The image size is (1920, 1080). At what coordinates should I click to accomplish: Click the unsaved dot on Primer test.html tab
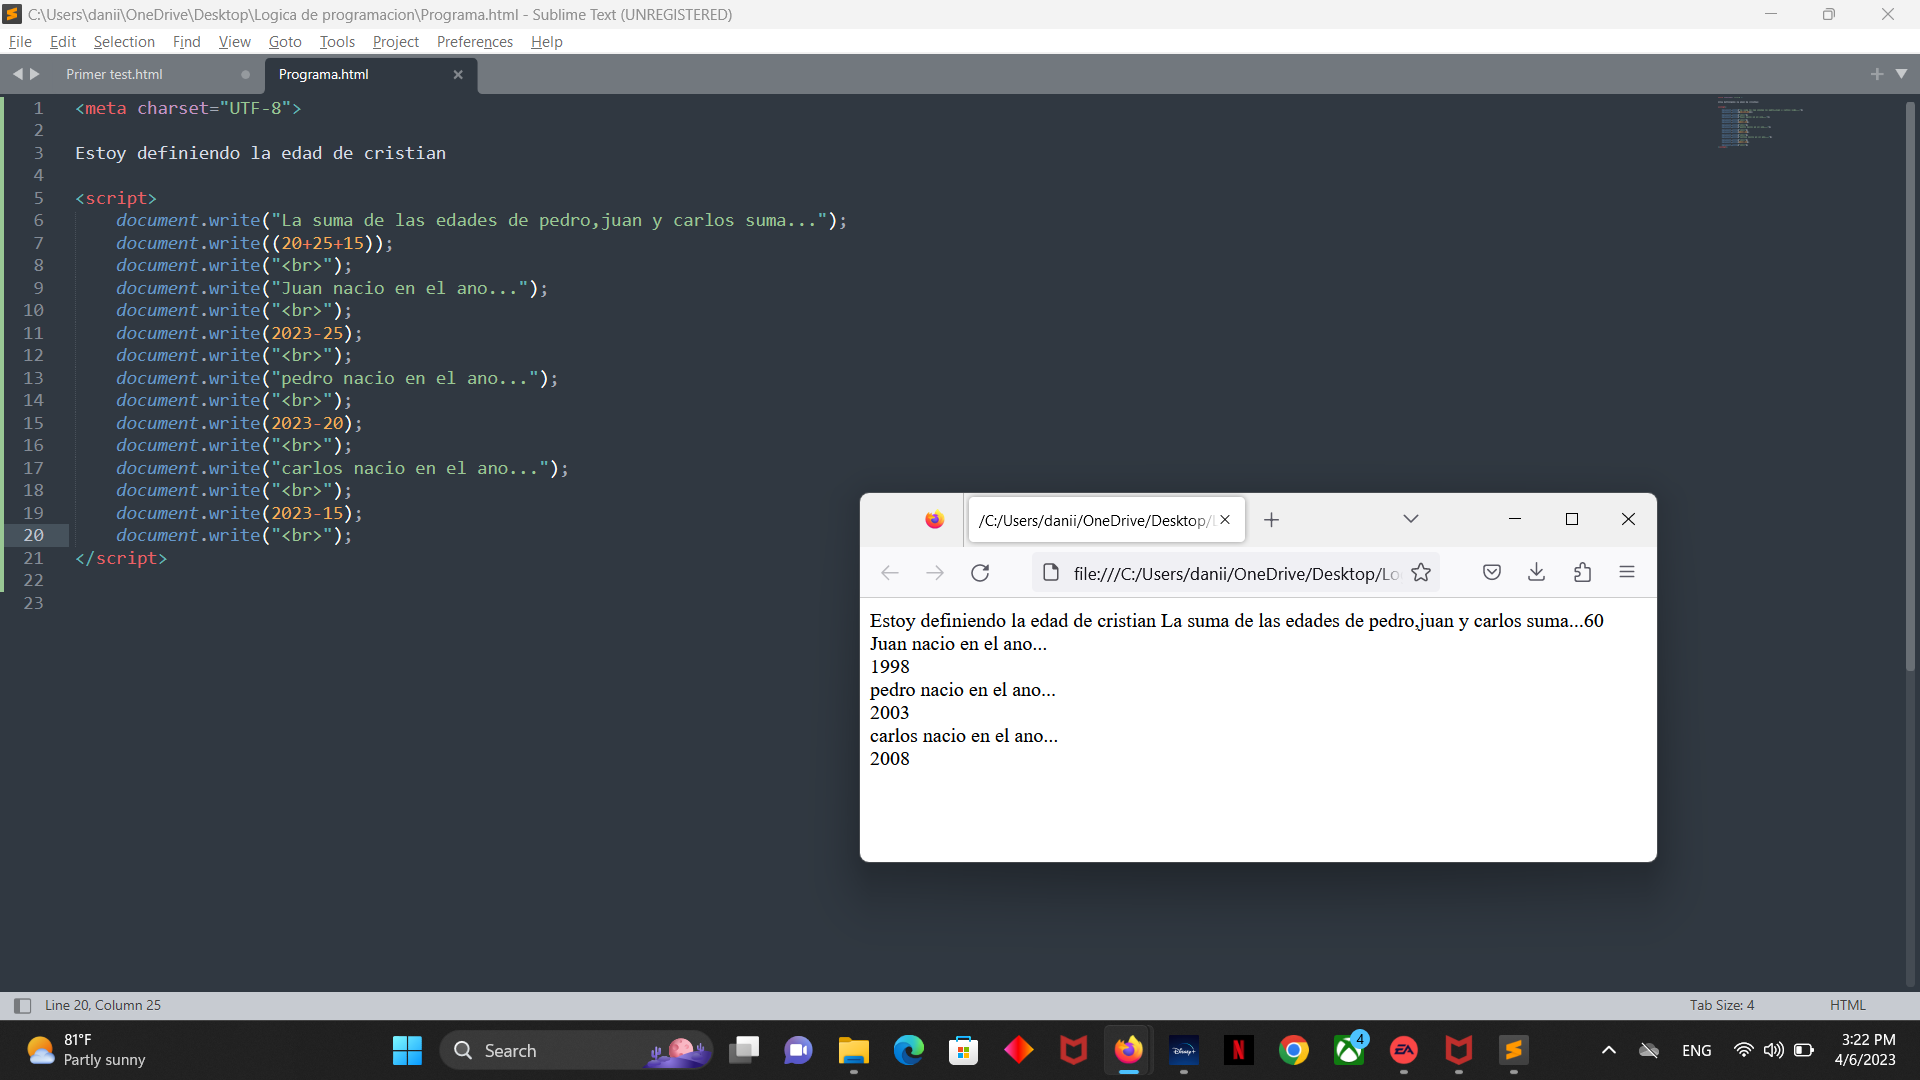[245, 75]
